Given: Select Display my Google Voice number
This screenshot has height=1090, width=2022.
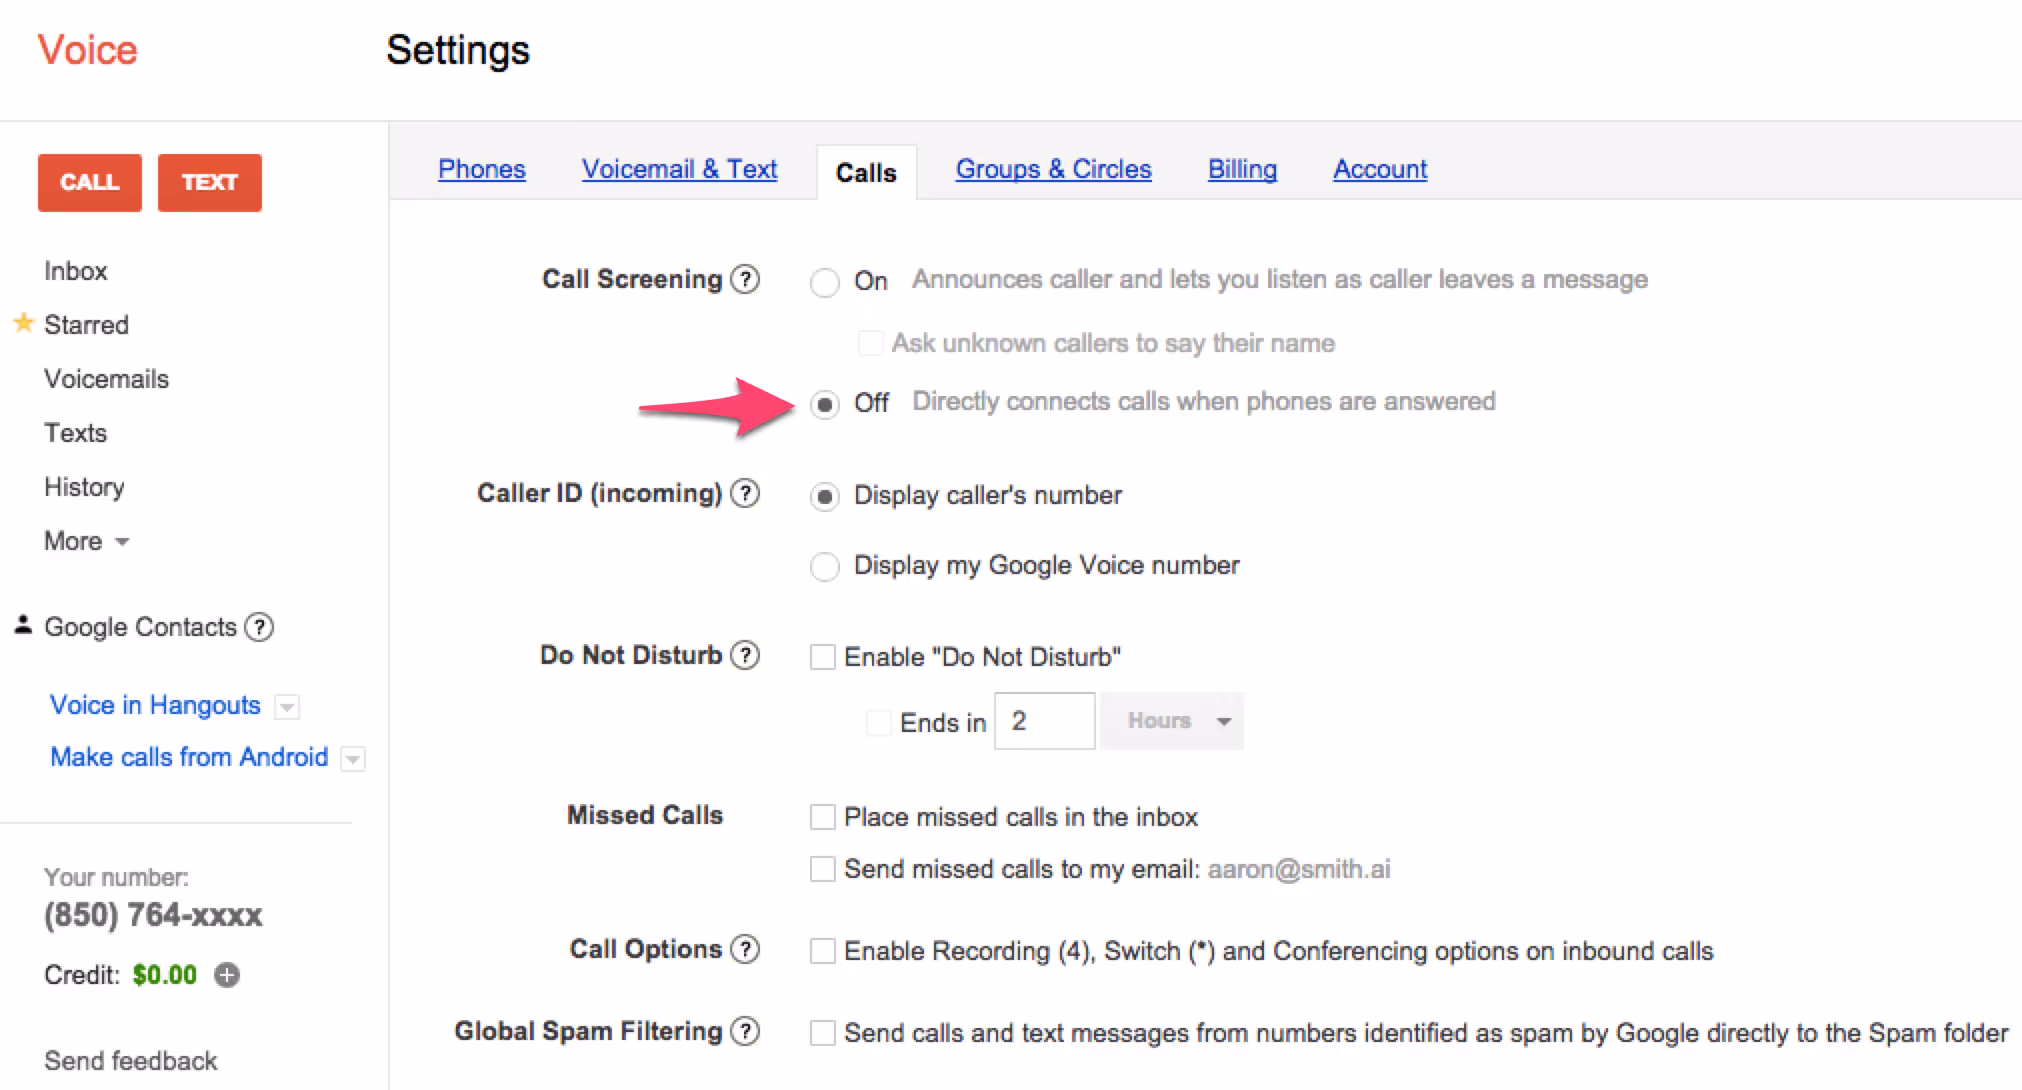Looking at the screenshot, I should click(x=825, y=567).
